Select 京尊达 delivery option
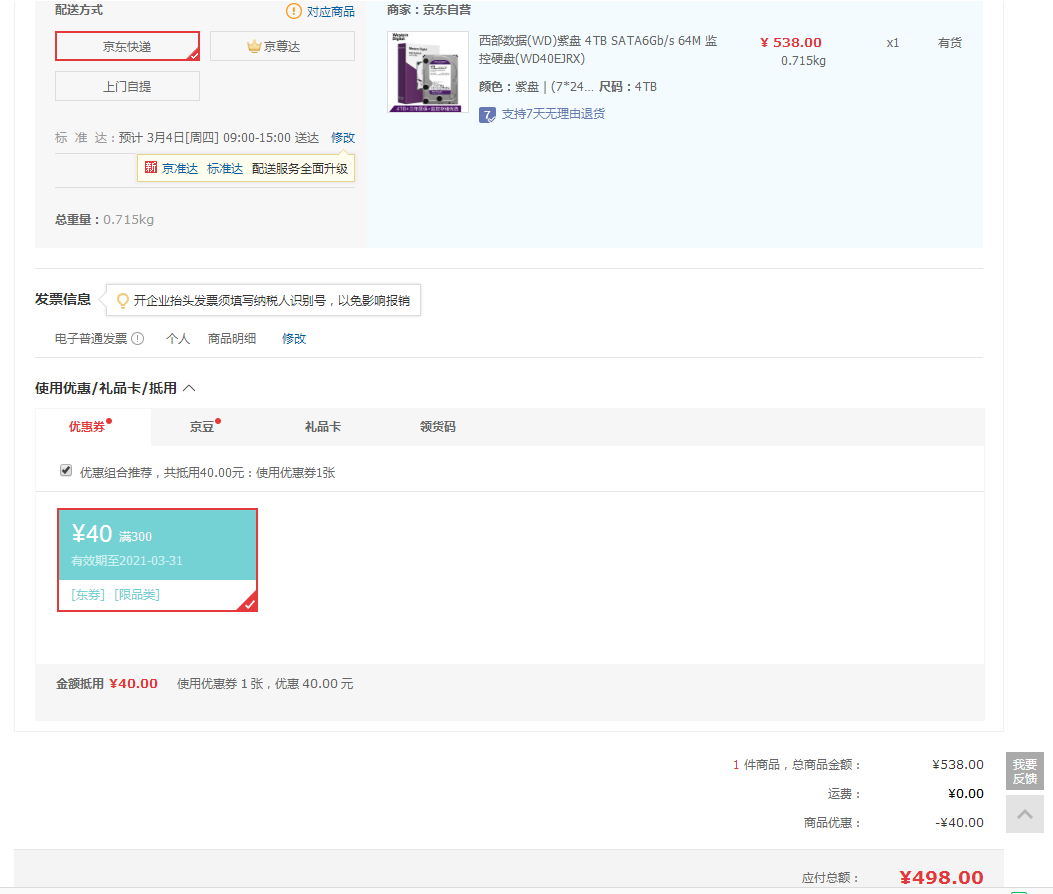This screenshot has width=1053, height=894. (282, 46)
